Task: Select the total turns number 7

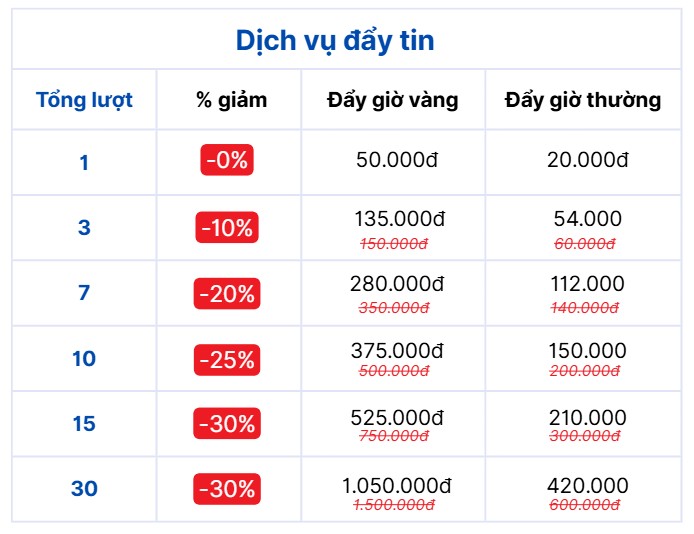Action: pyautogui.click(x=84, y=294)
